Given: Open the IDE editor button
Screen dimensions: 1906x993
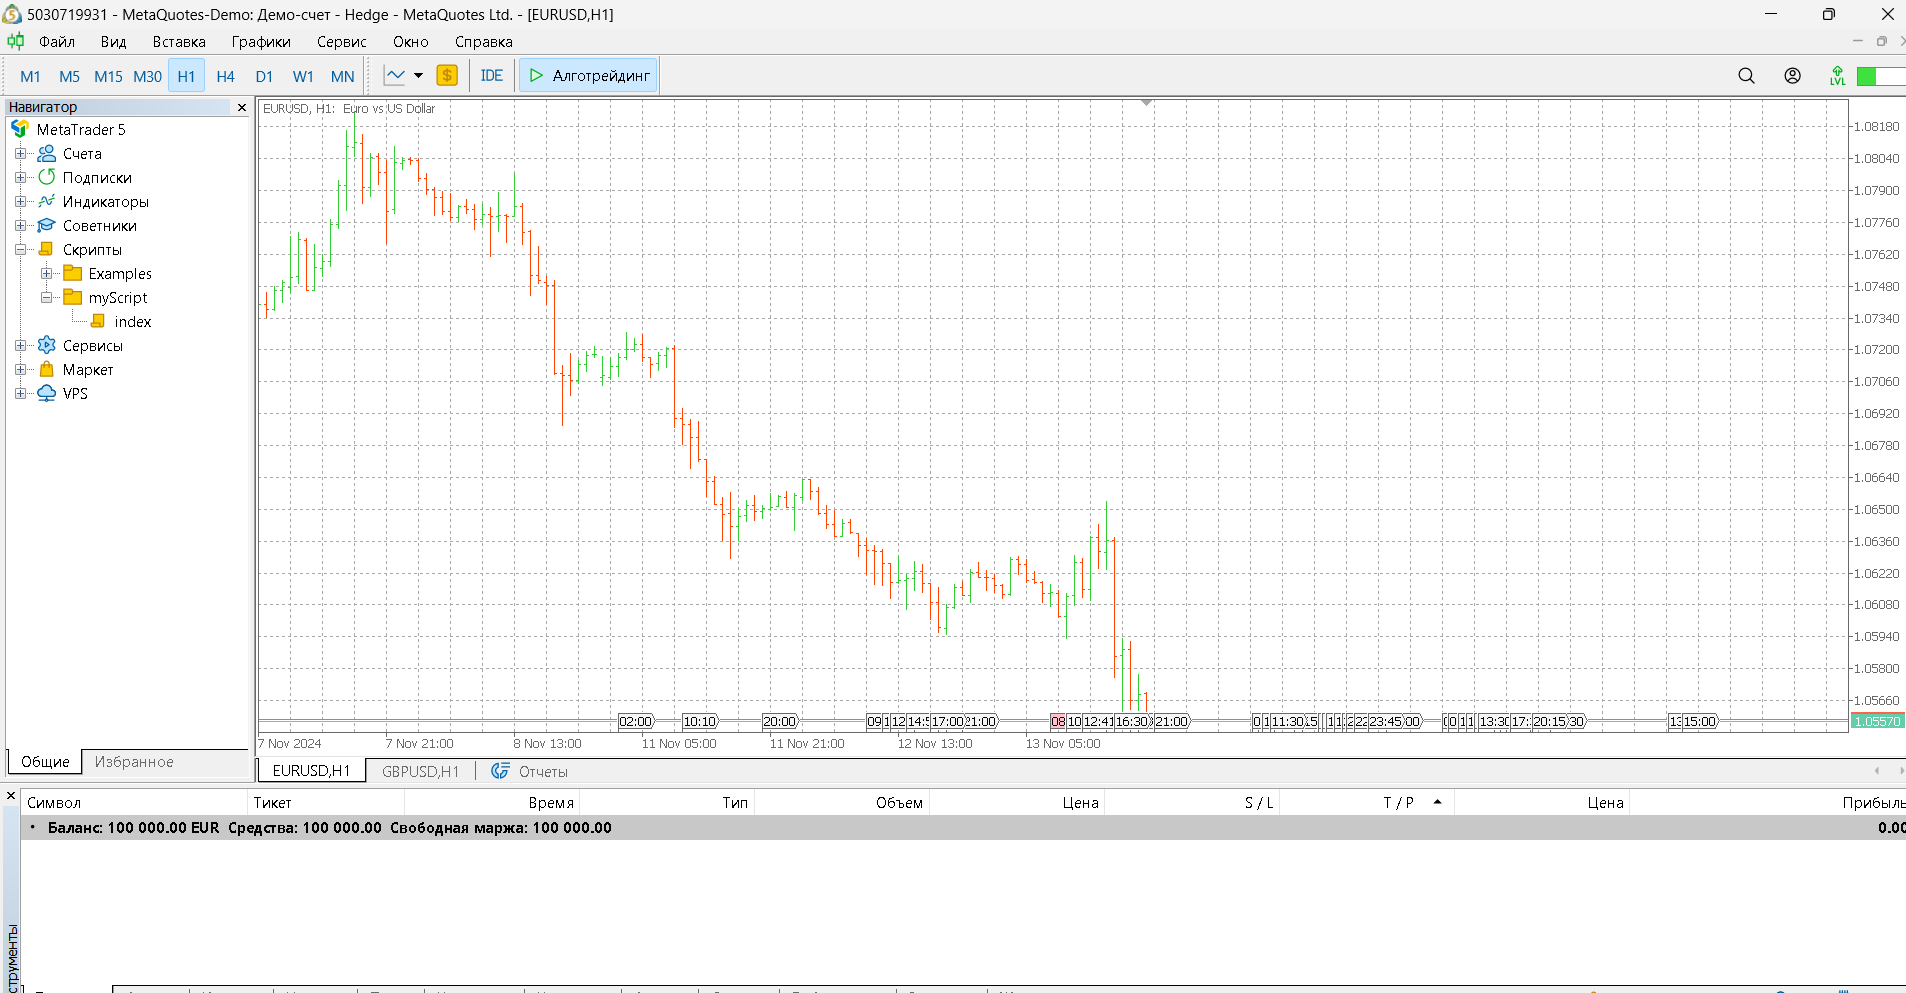Looking at the screenshot, I should click(x=492, y=76).
